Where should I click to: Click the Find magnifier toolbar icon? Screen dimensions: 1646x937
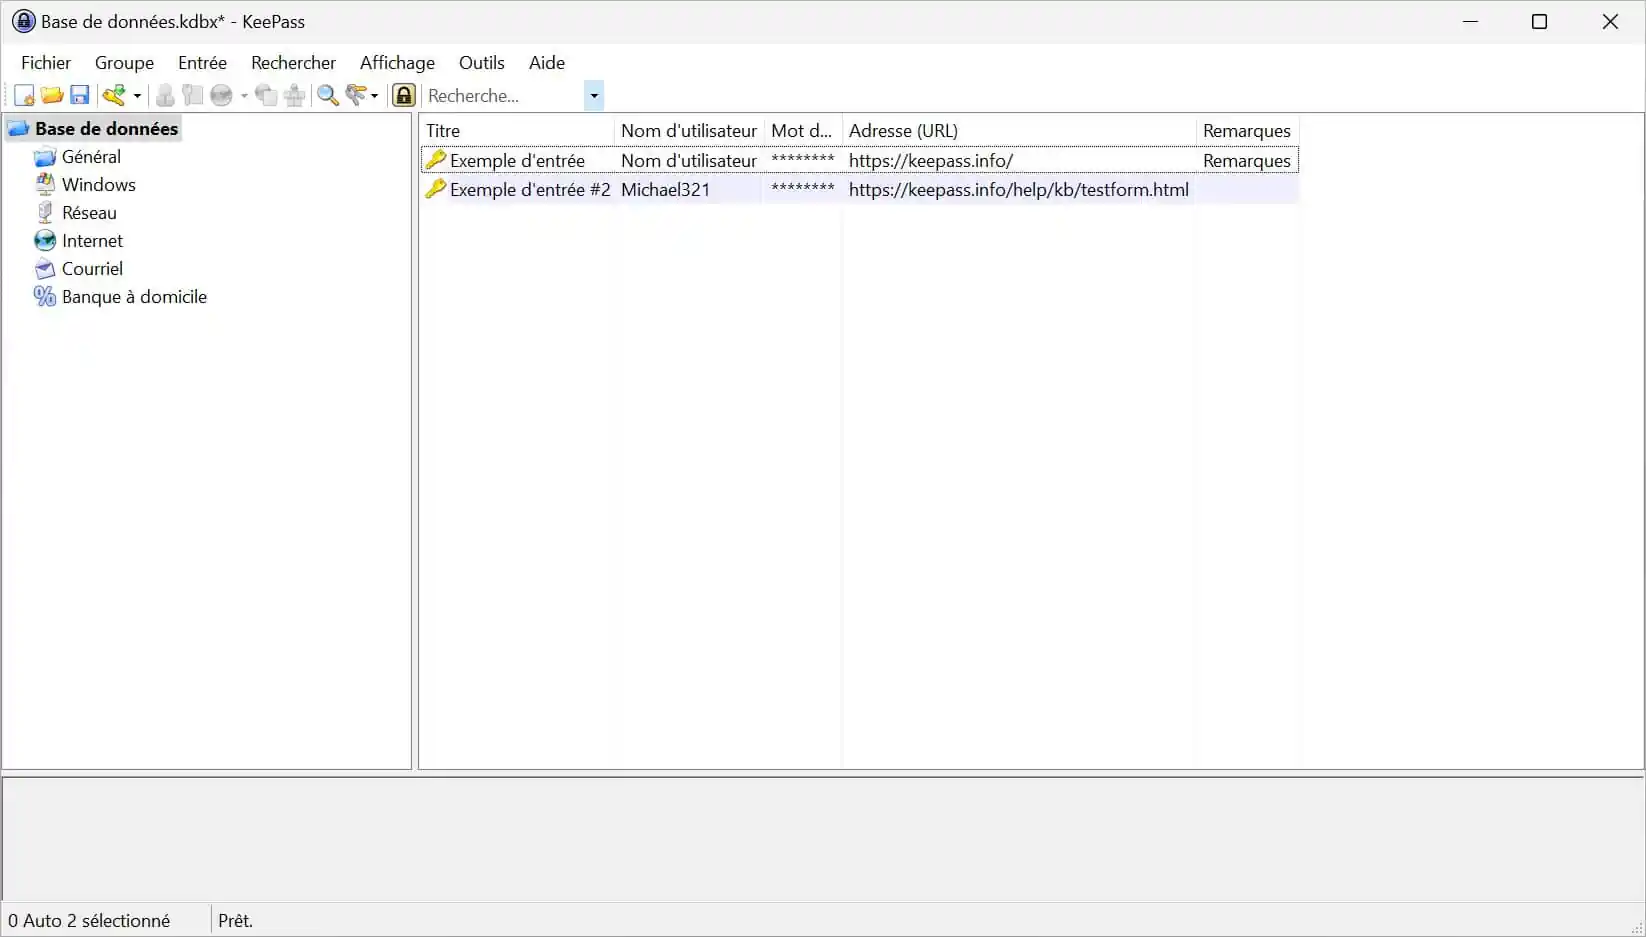[x=328, y=95]
